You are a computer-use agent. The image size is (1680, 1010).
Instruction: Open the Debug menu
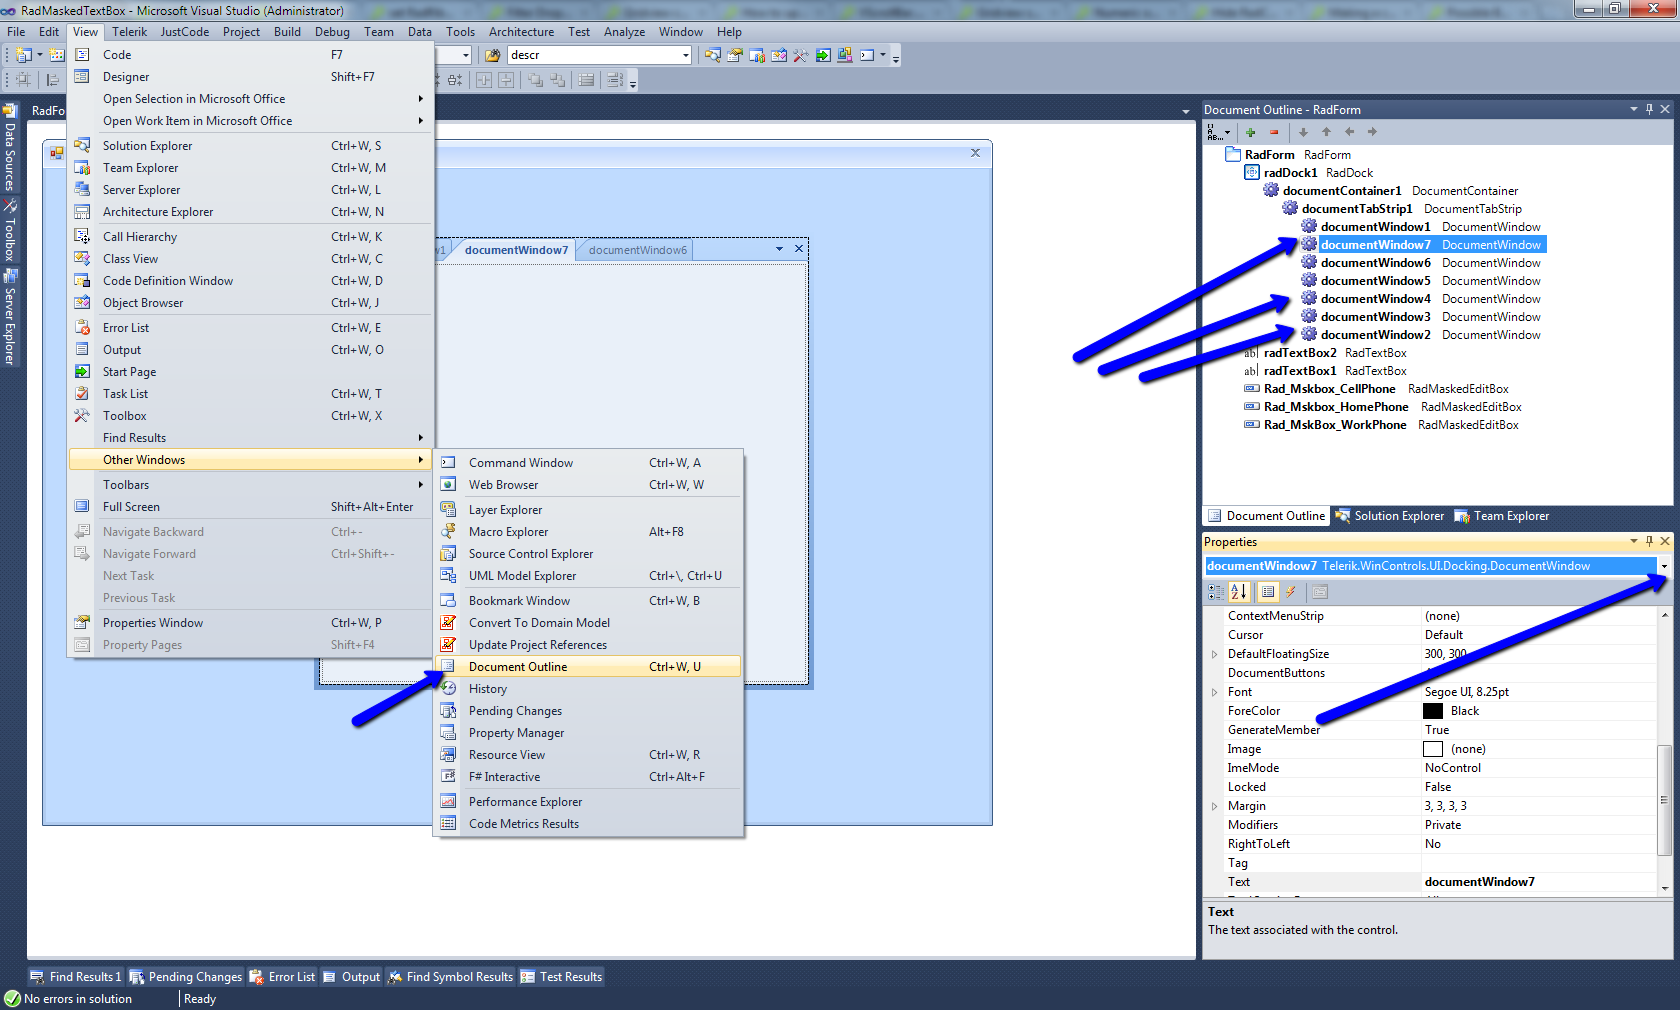coord(332,32)
